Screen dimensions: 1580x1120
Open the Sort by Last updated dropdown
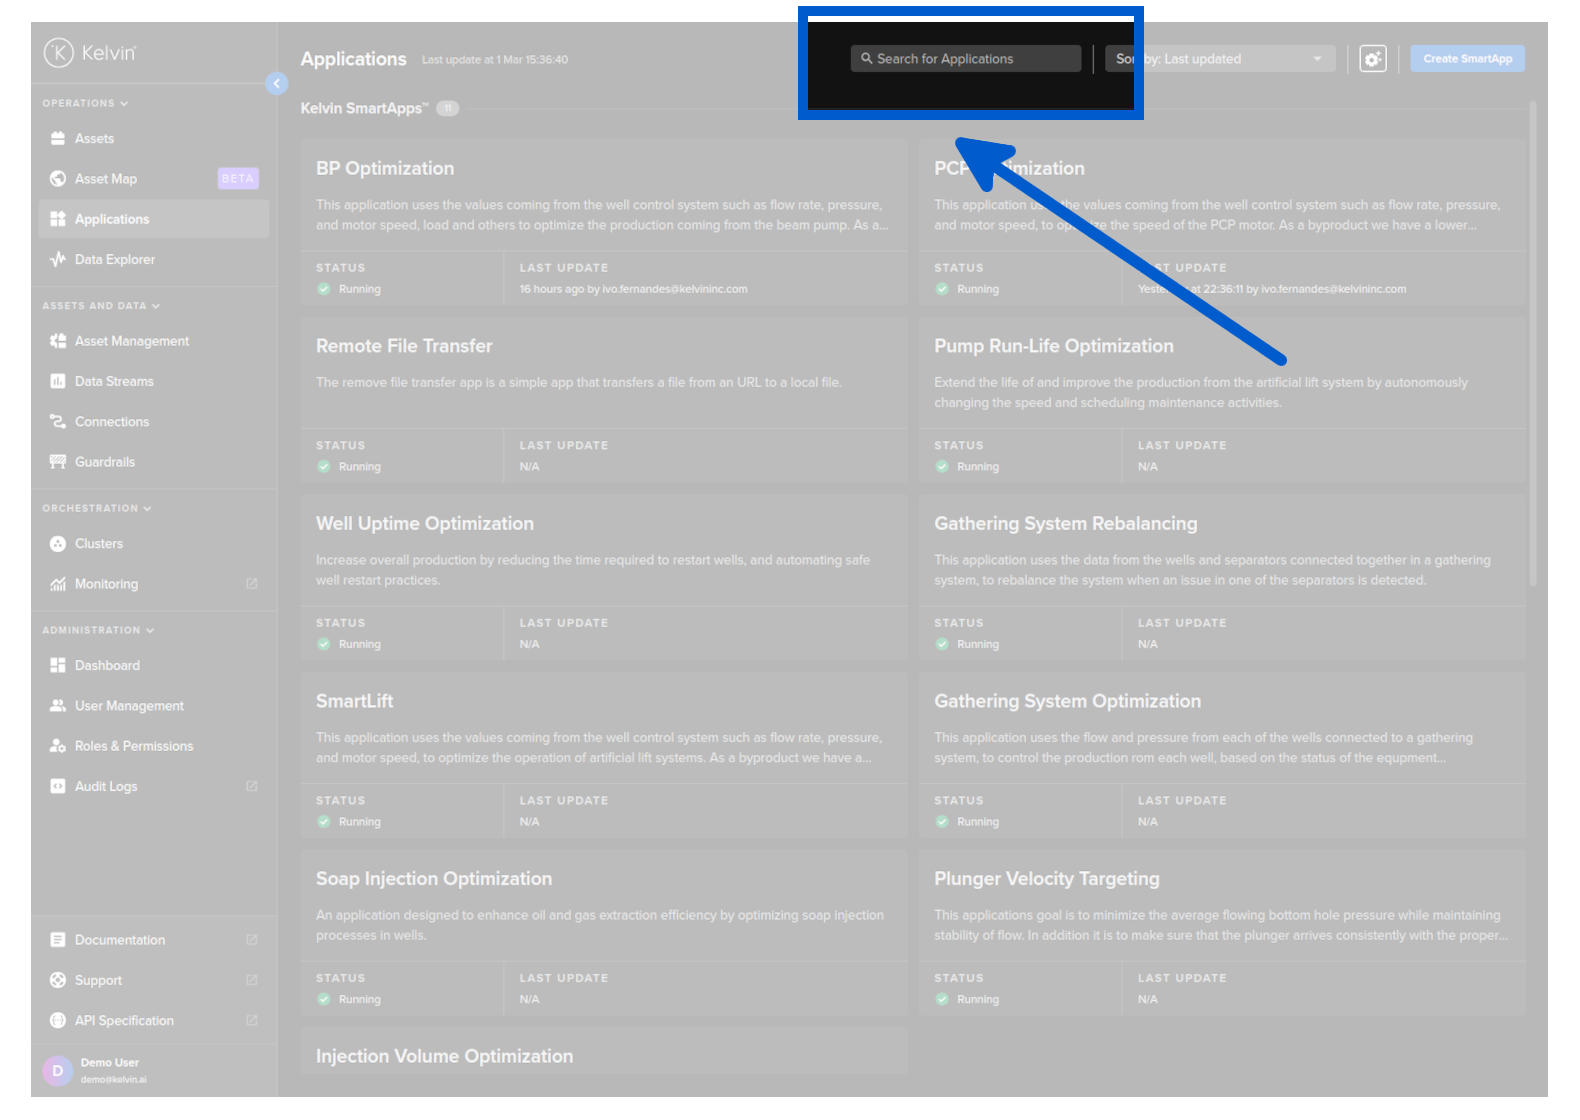[1222, 59]
